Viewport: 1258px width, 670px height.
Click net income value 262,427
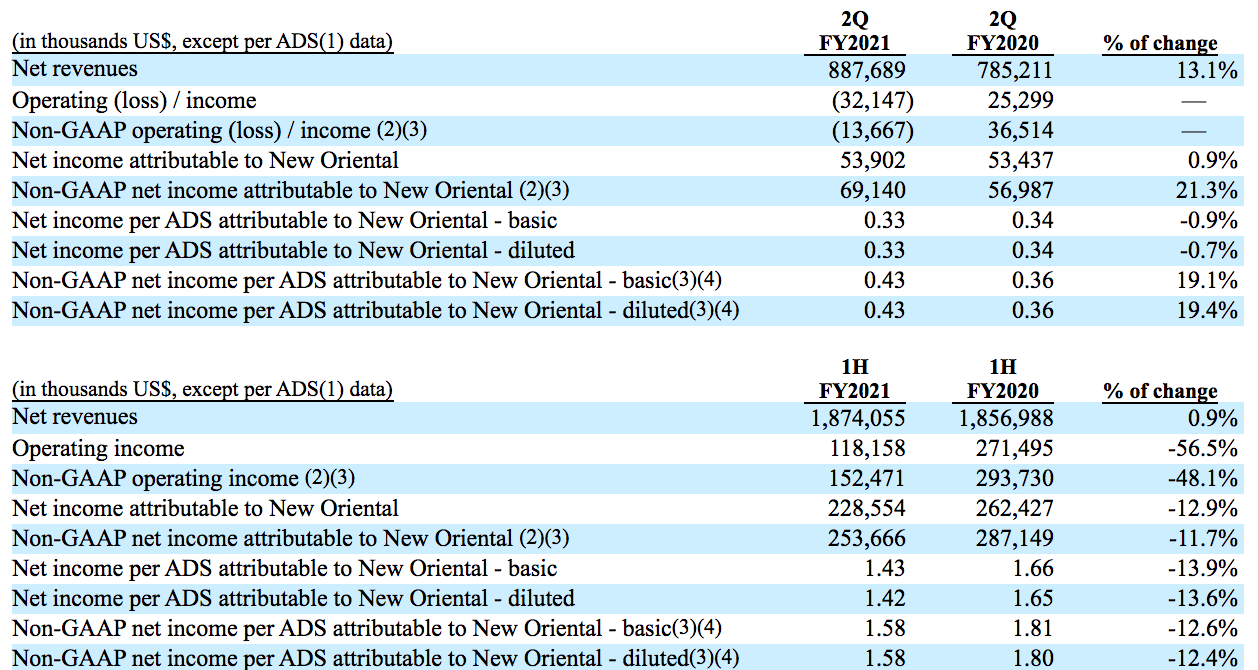tap(1017, 508)
